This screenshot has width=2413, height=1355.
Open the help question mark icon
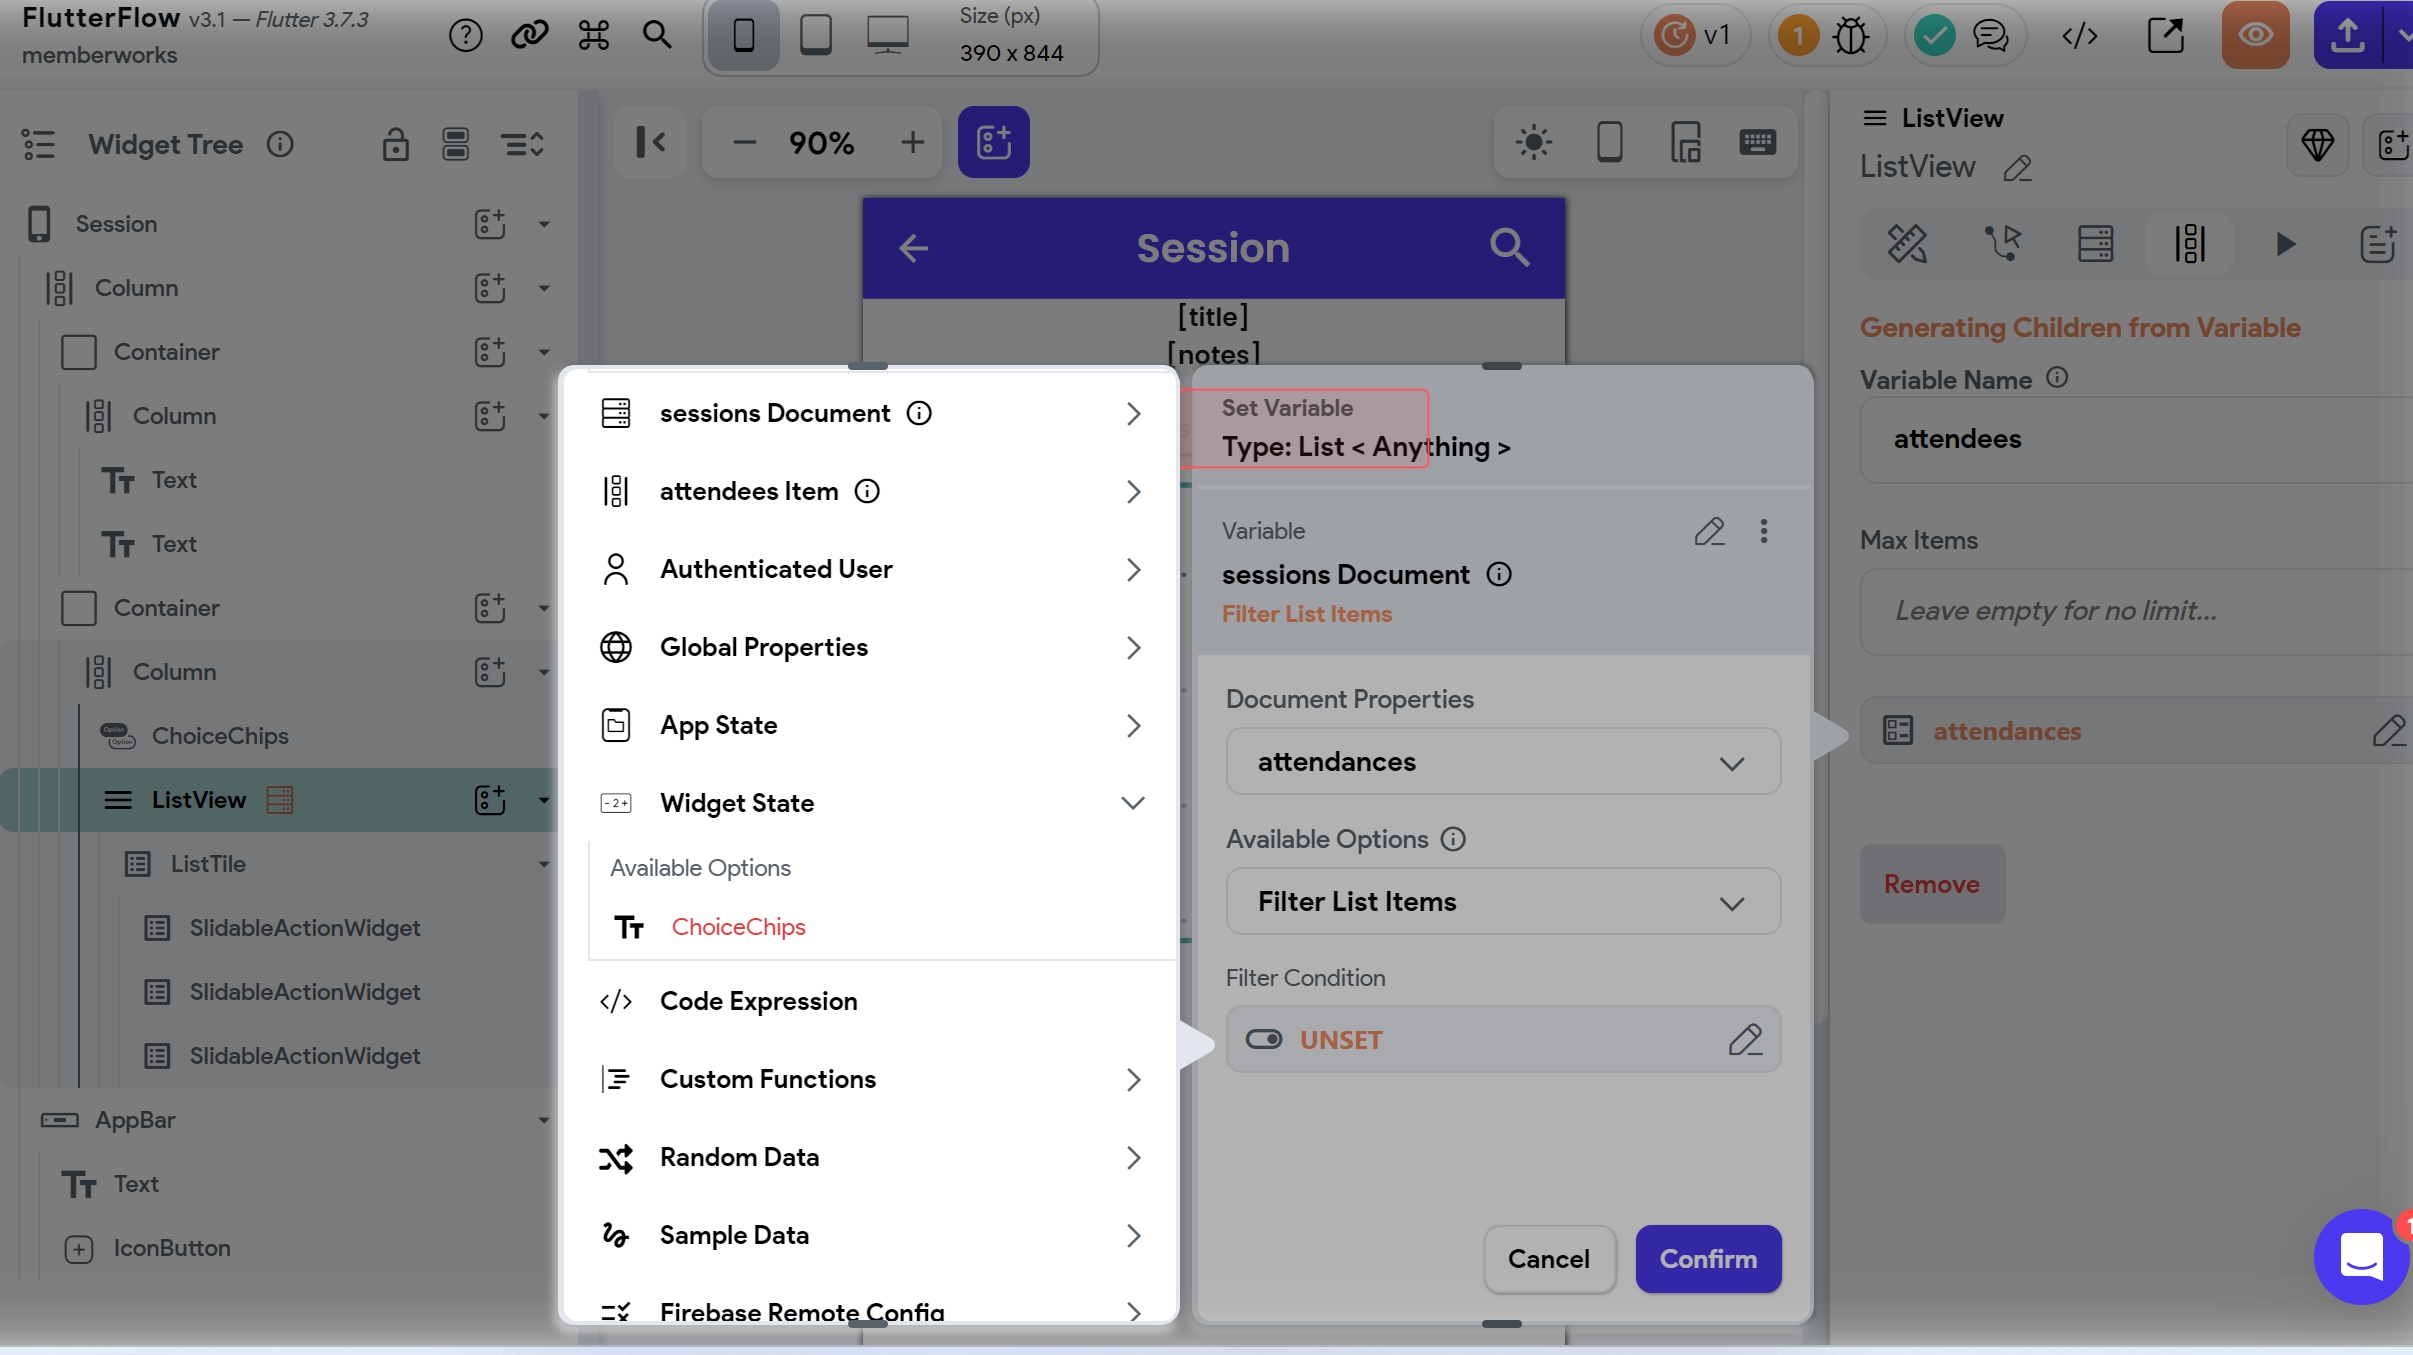[465, 36]
